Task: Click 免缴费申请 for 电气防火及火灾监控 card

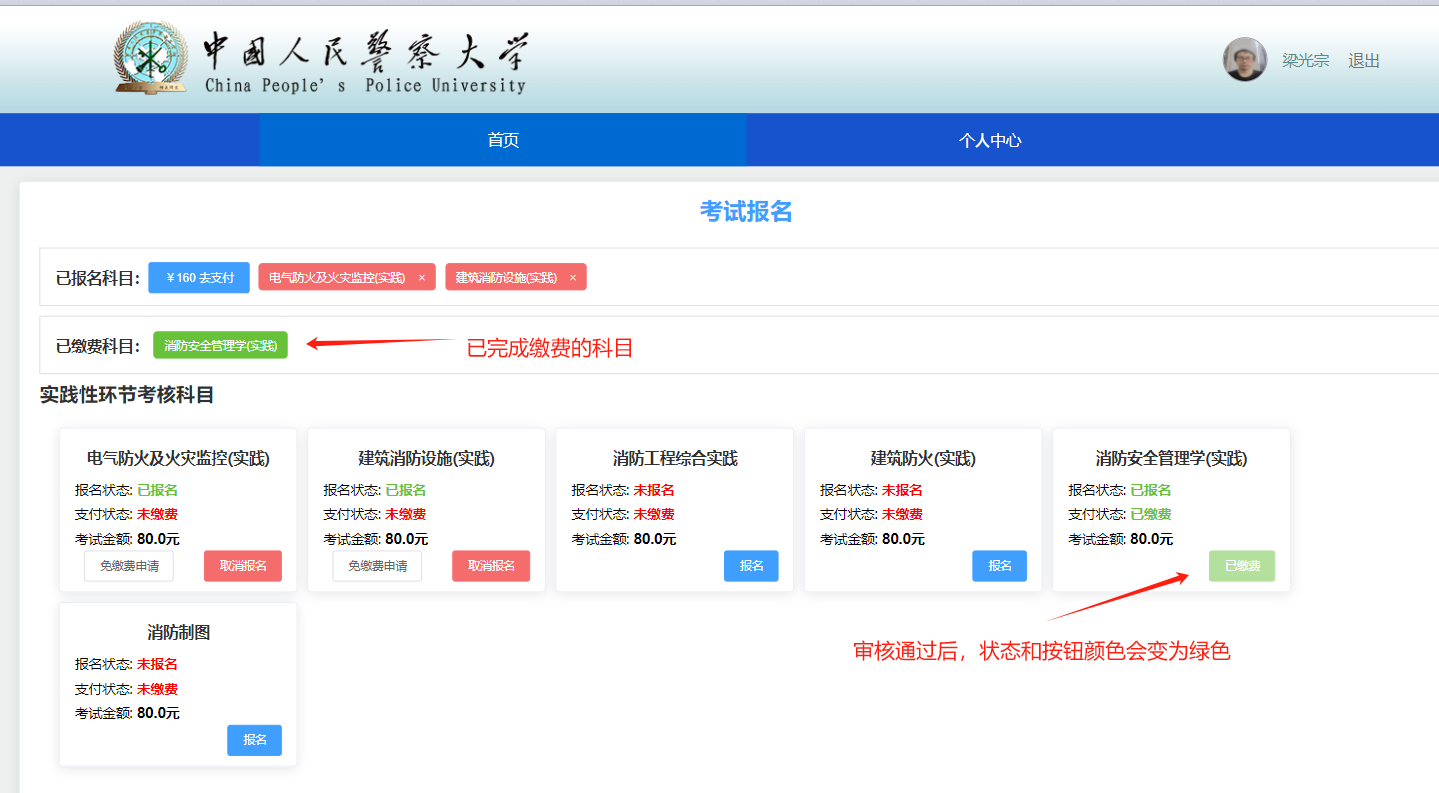Action: (x=129, y=566)
